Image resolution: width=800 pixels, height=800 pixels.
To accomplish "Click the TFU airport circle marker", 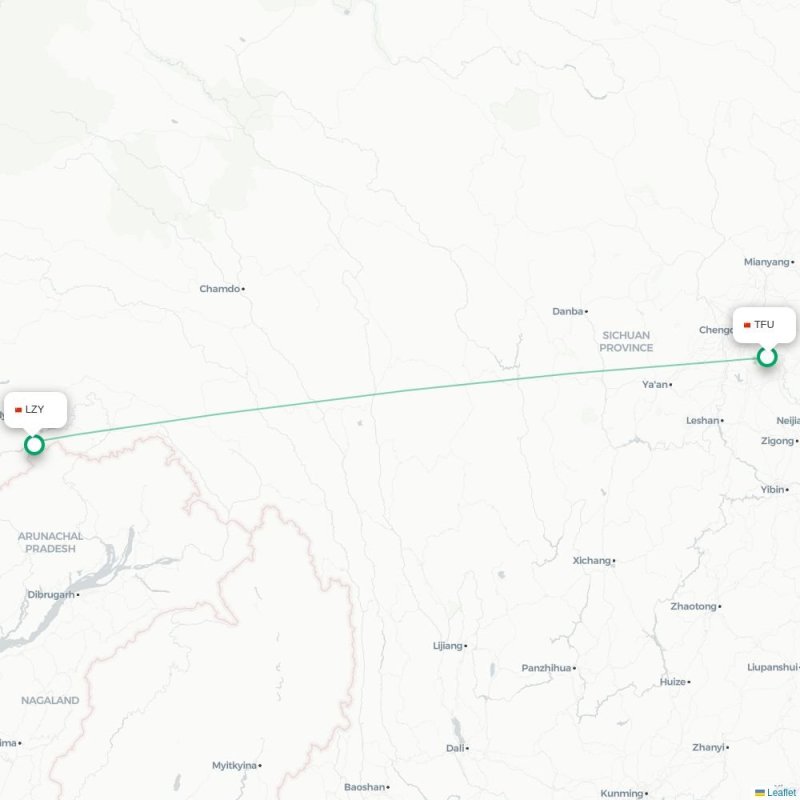I will point(766,357).
